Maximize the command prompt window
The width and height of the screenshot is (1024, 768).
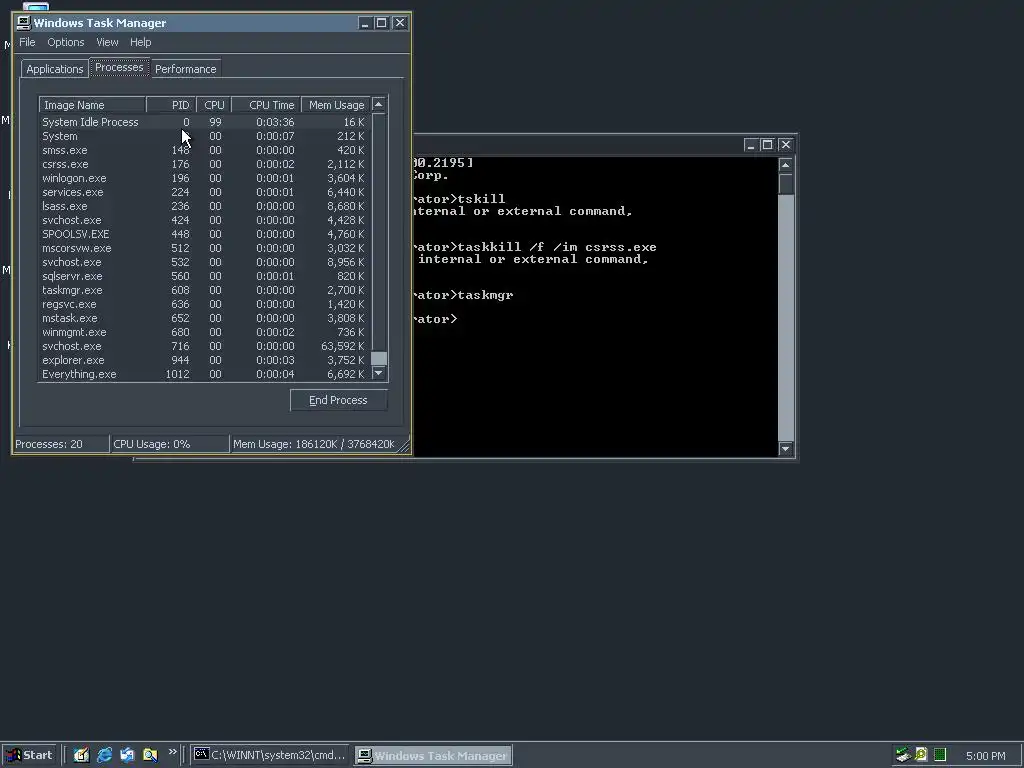pyautogui.click(x=767, y=145)
